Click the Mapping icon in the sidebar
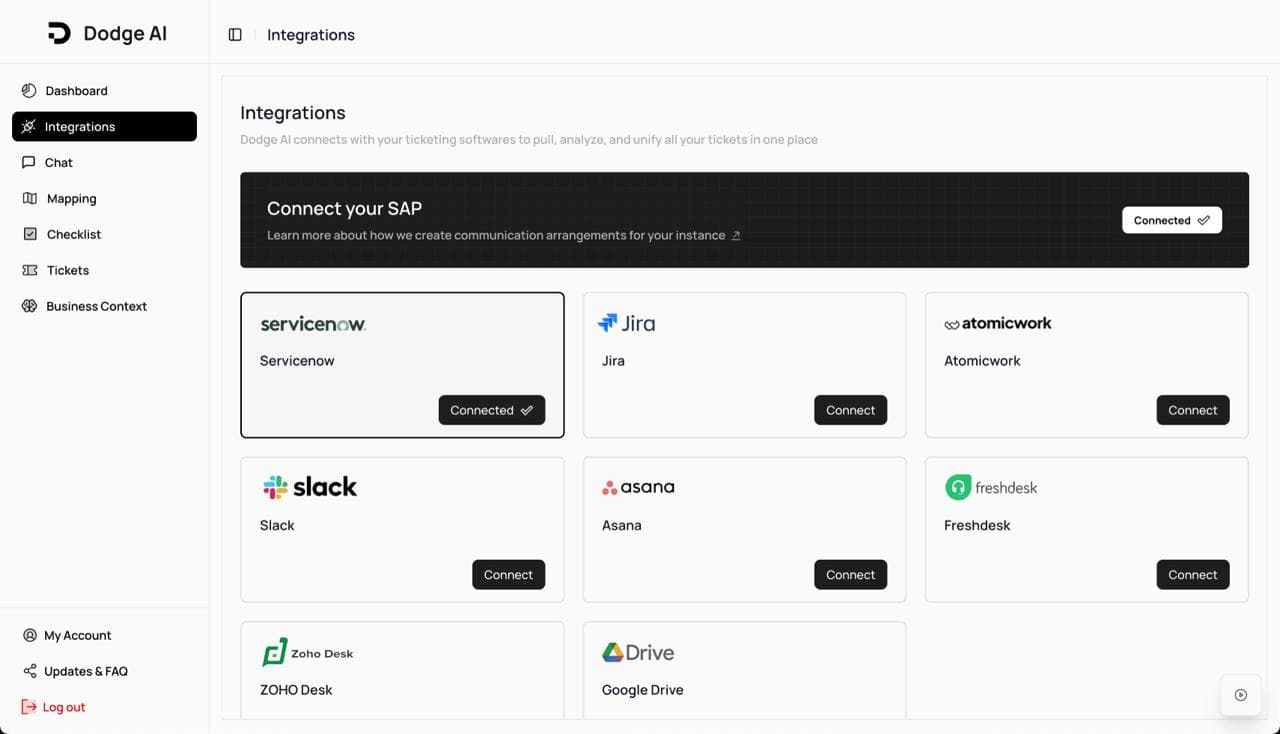 point(30,198)
